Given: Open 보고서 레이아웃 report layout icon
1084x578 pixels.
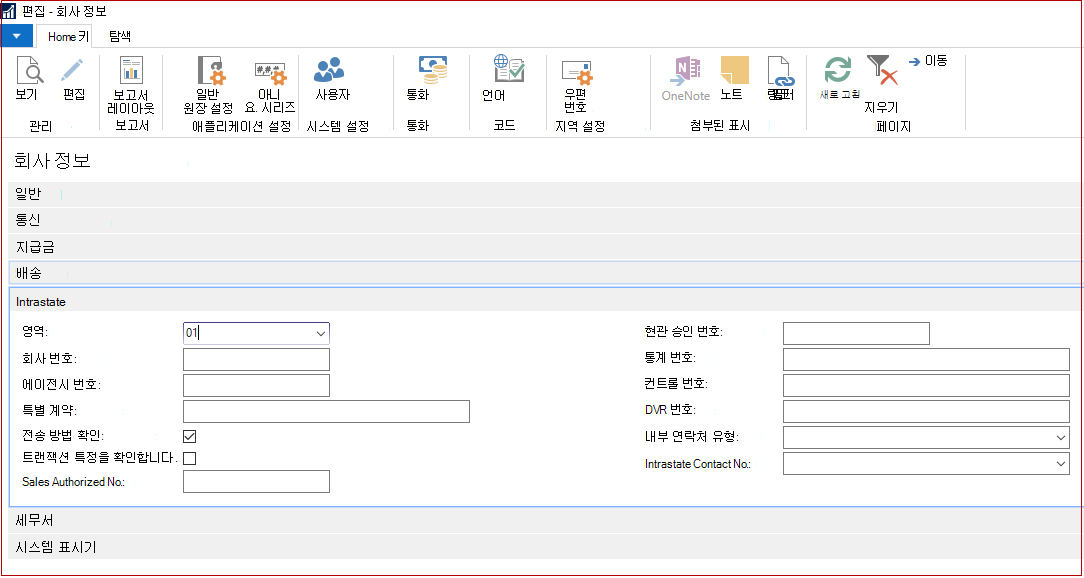Looking at the screenshot, I should click(x=131, y=71).
